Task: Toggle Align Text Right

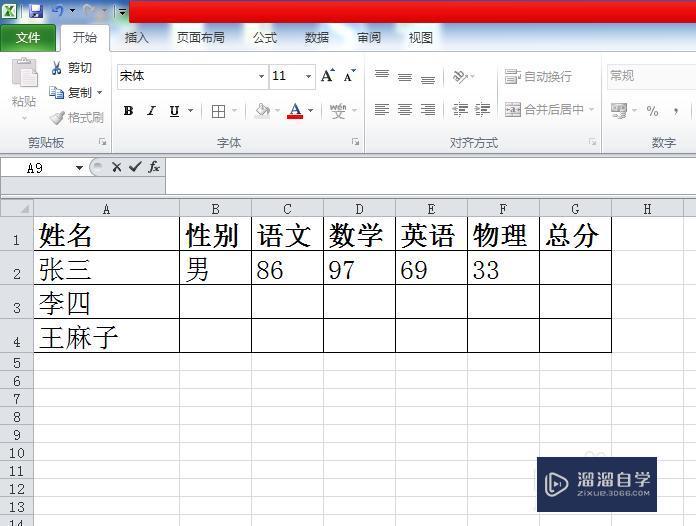Action: [x=428, y=110]
